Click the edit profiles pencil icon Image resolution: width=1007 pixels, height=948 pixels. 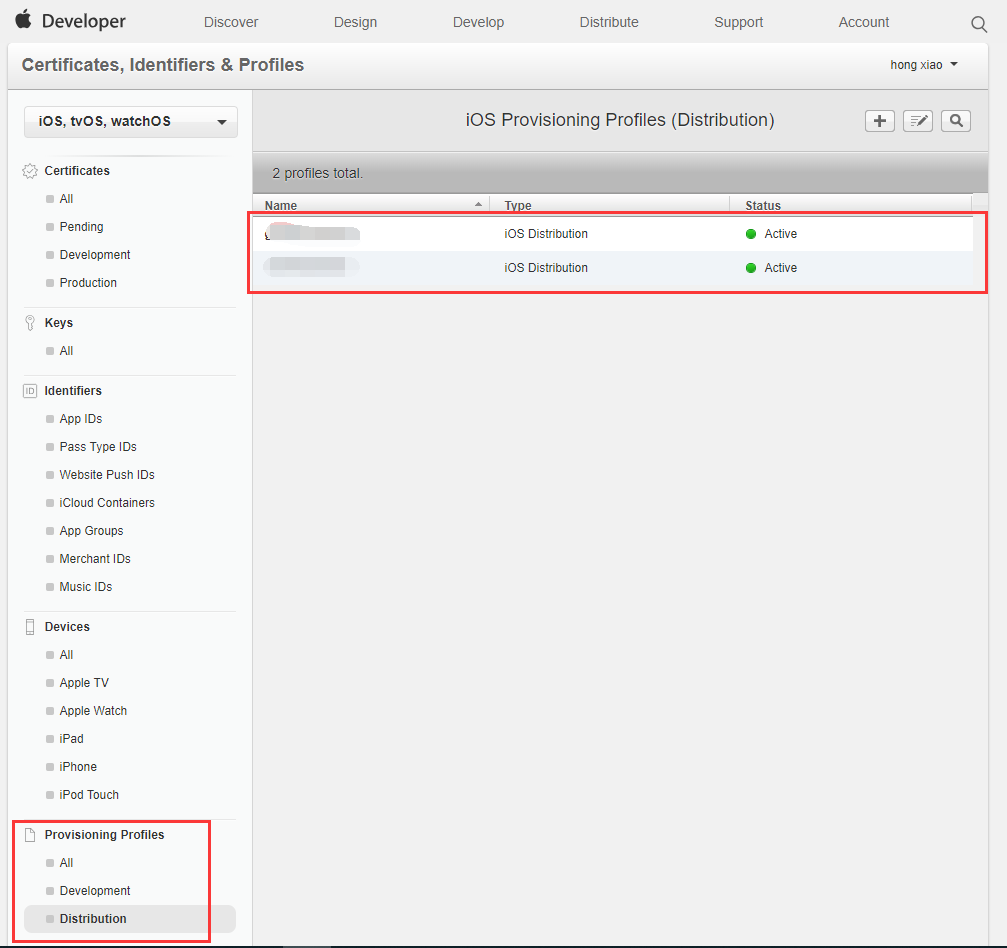point(918,121)
